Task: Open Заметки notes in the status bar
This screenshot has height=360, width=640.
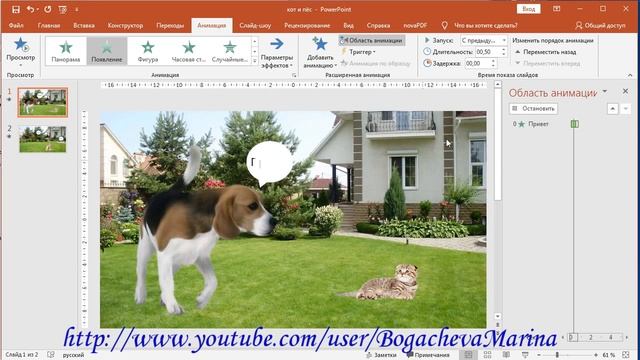Action: (381, 355)
